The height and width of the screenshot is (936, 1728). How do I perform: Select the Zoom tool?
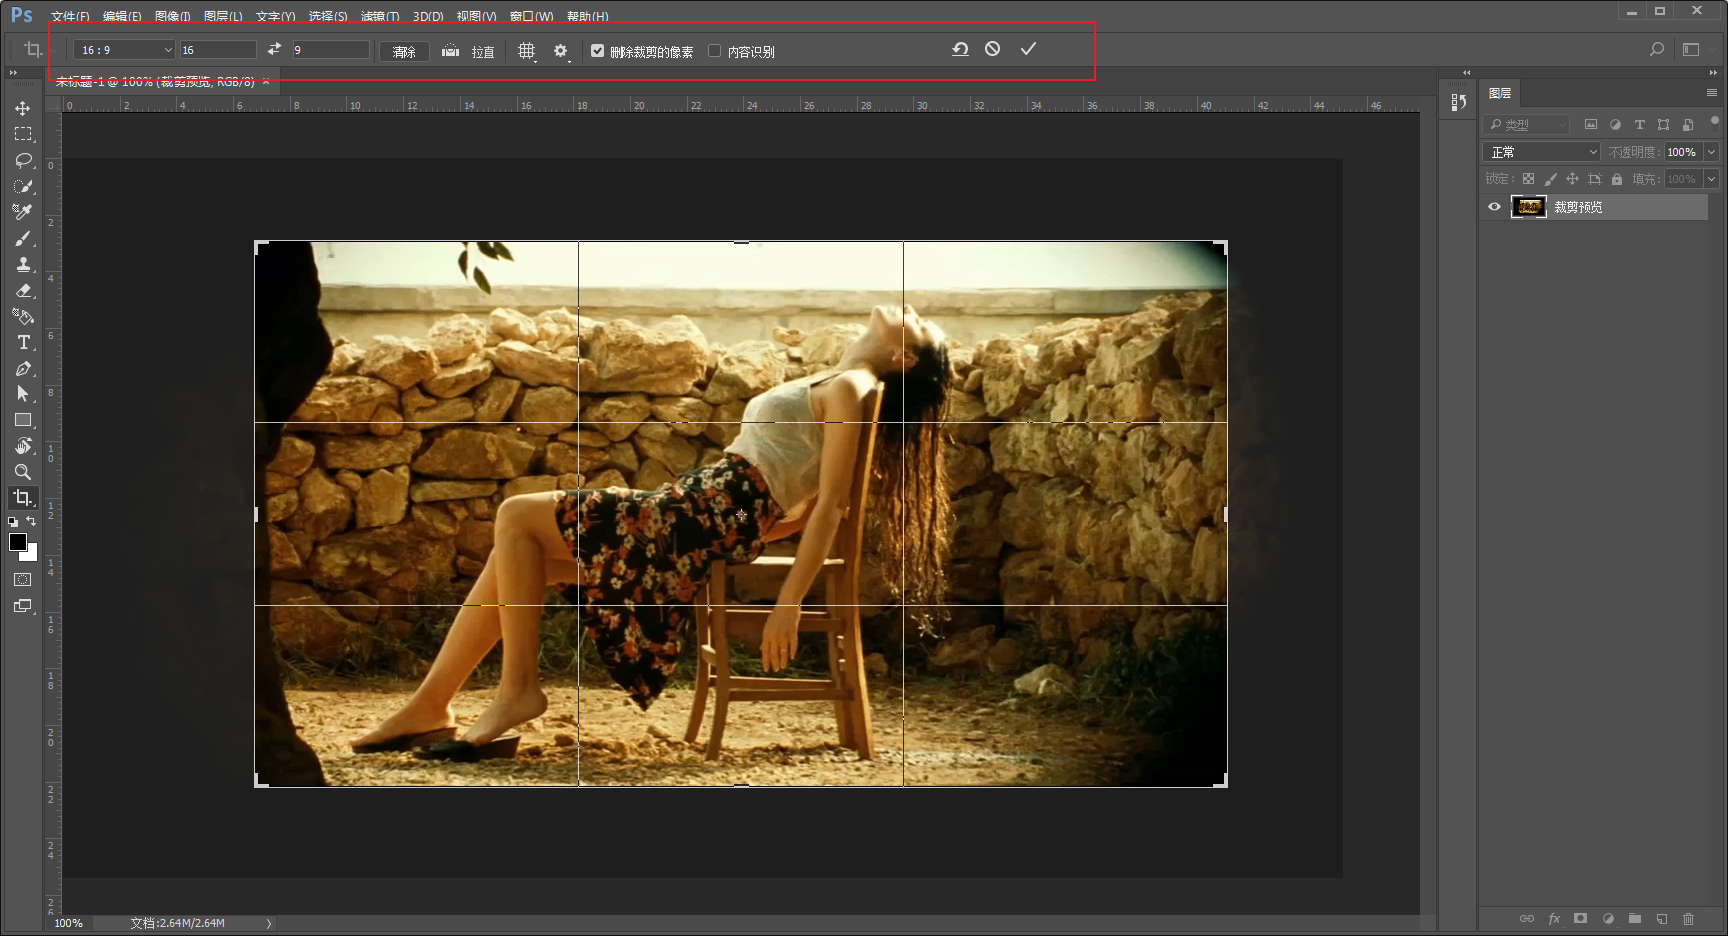click(x=23, y=472)
